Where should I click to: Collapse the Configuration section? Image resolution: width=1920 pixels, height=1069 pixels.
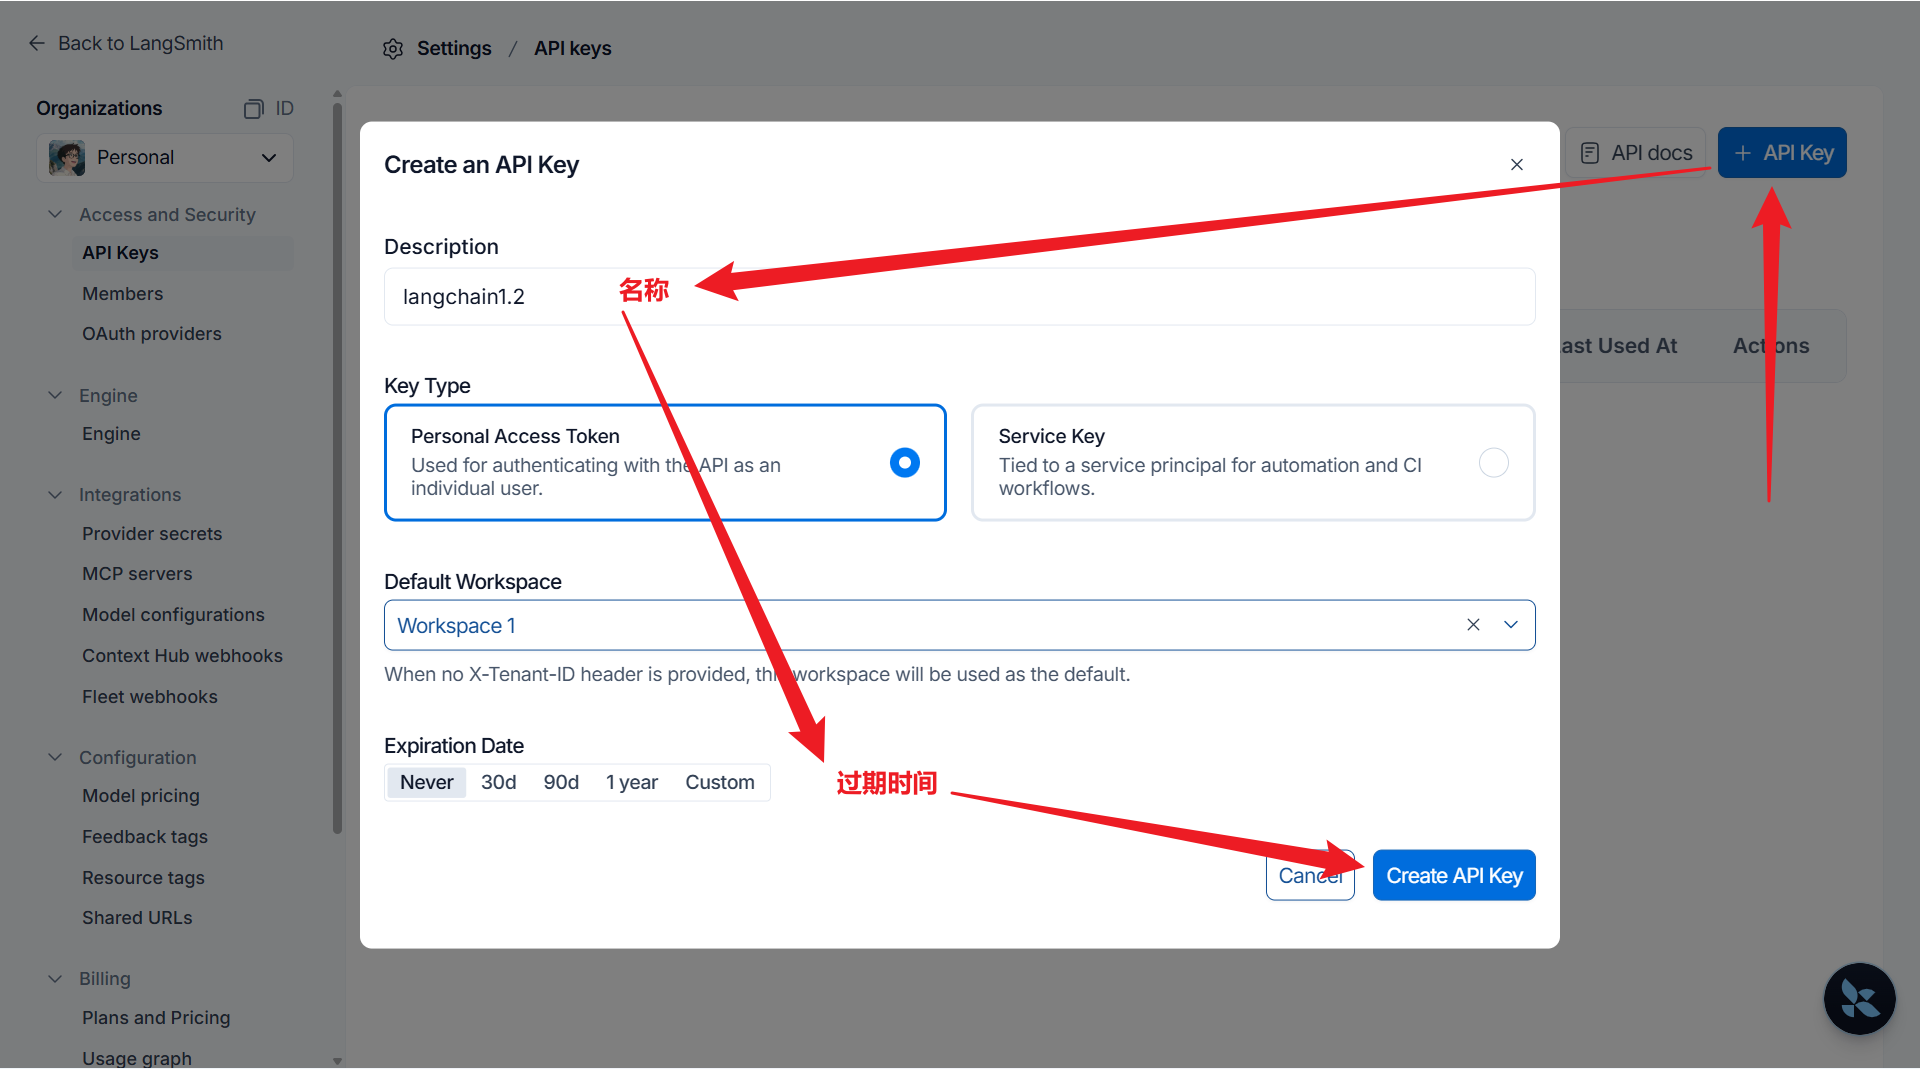click(55, 758)
